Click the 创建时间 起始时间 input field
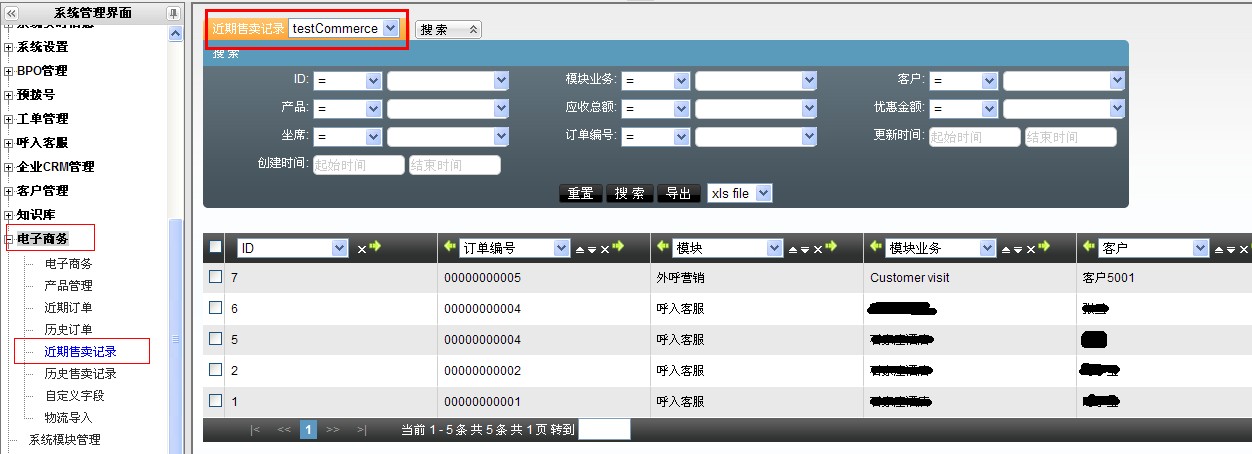Screen dimensions: 1252x454 358,165
